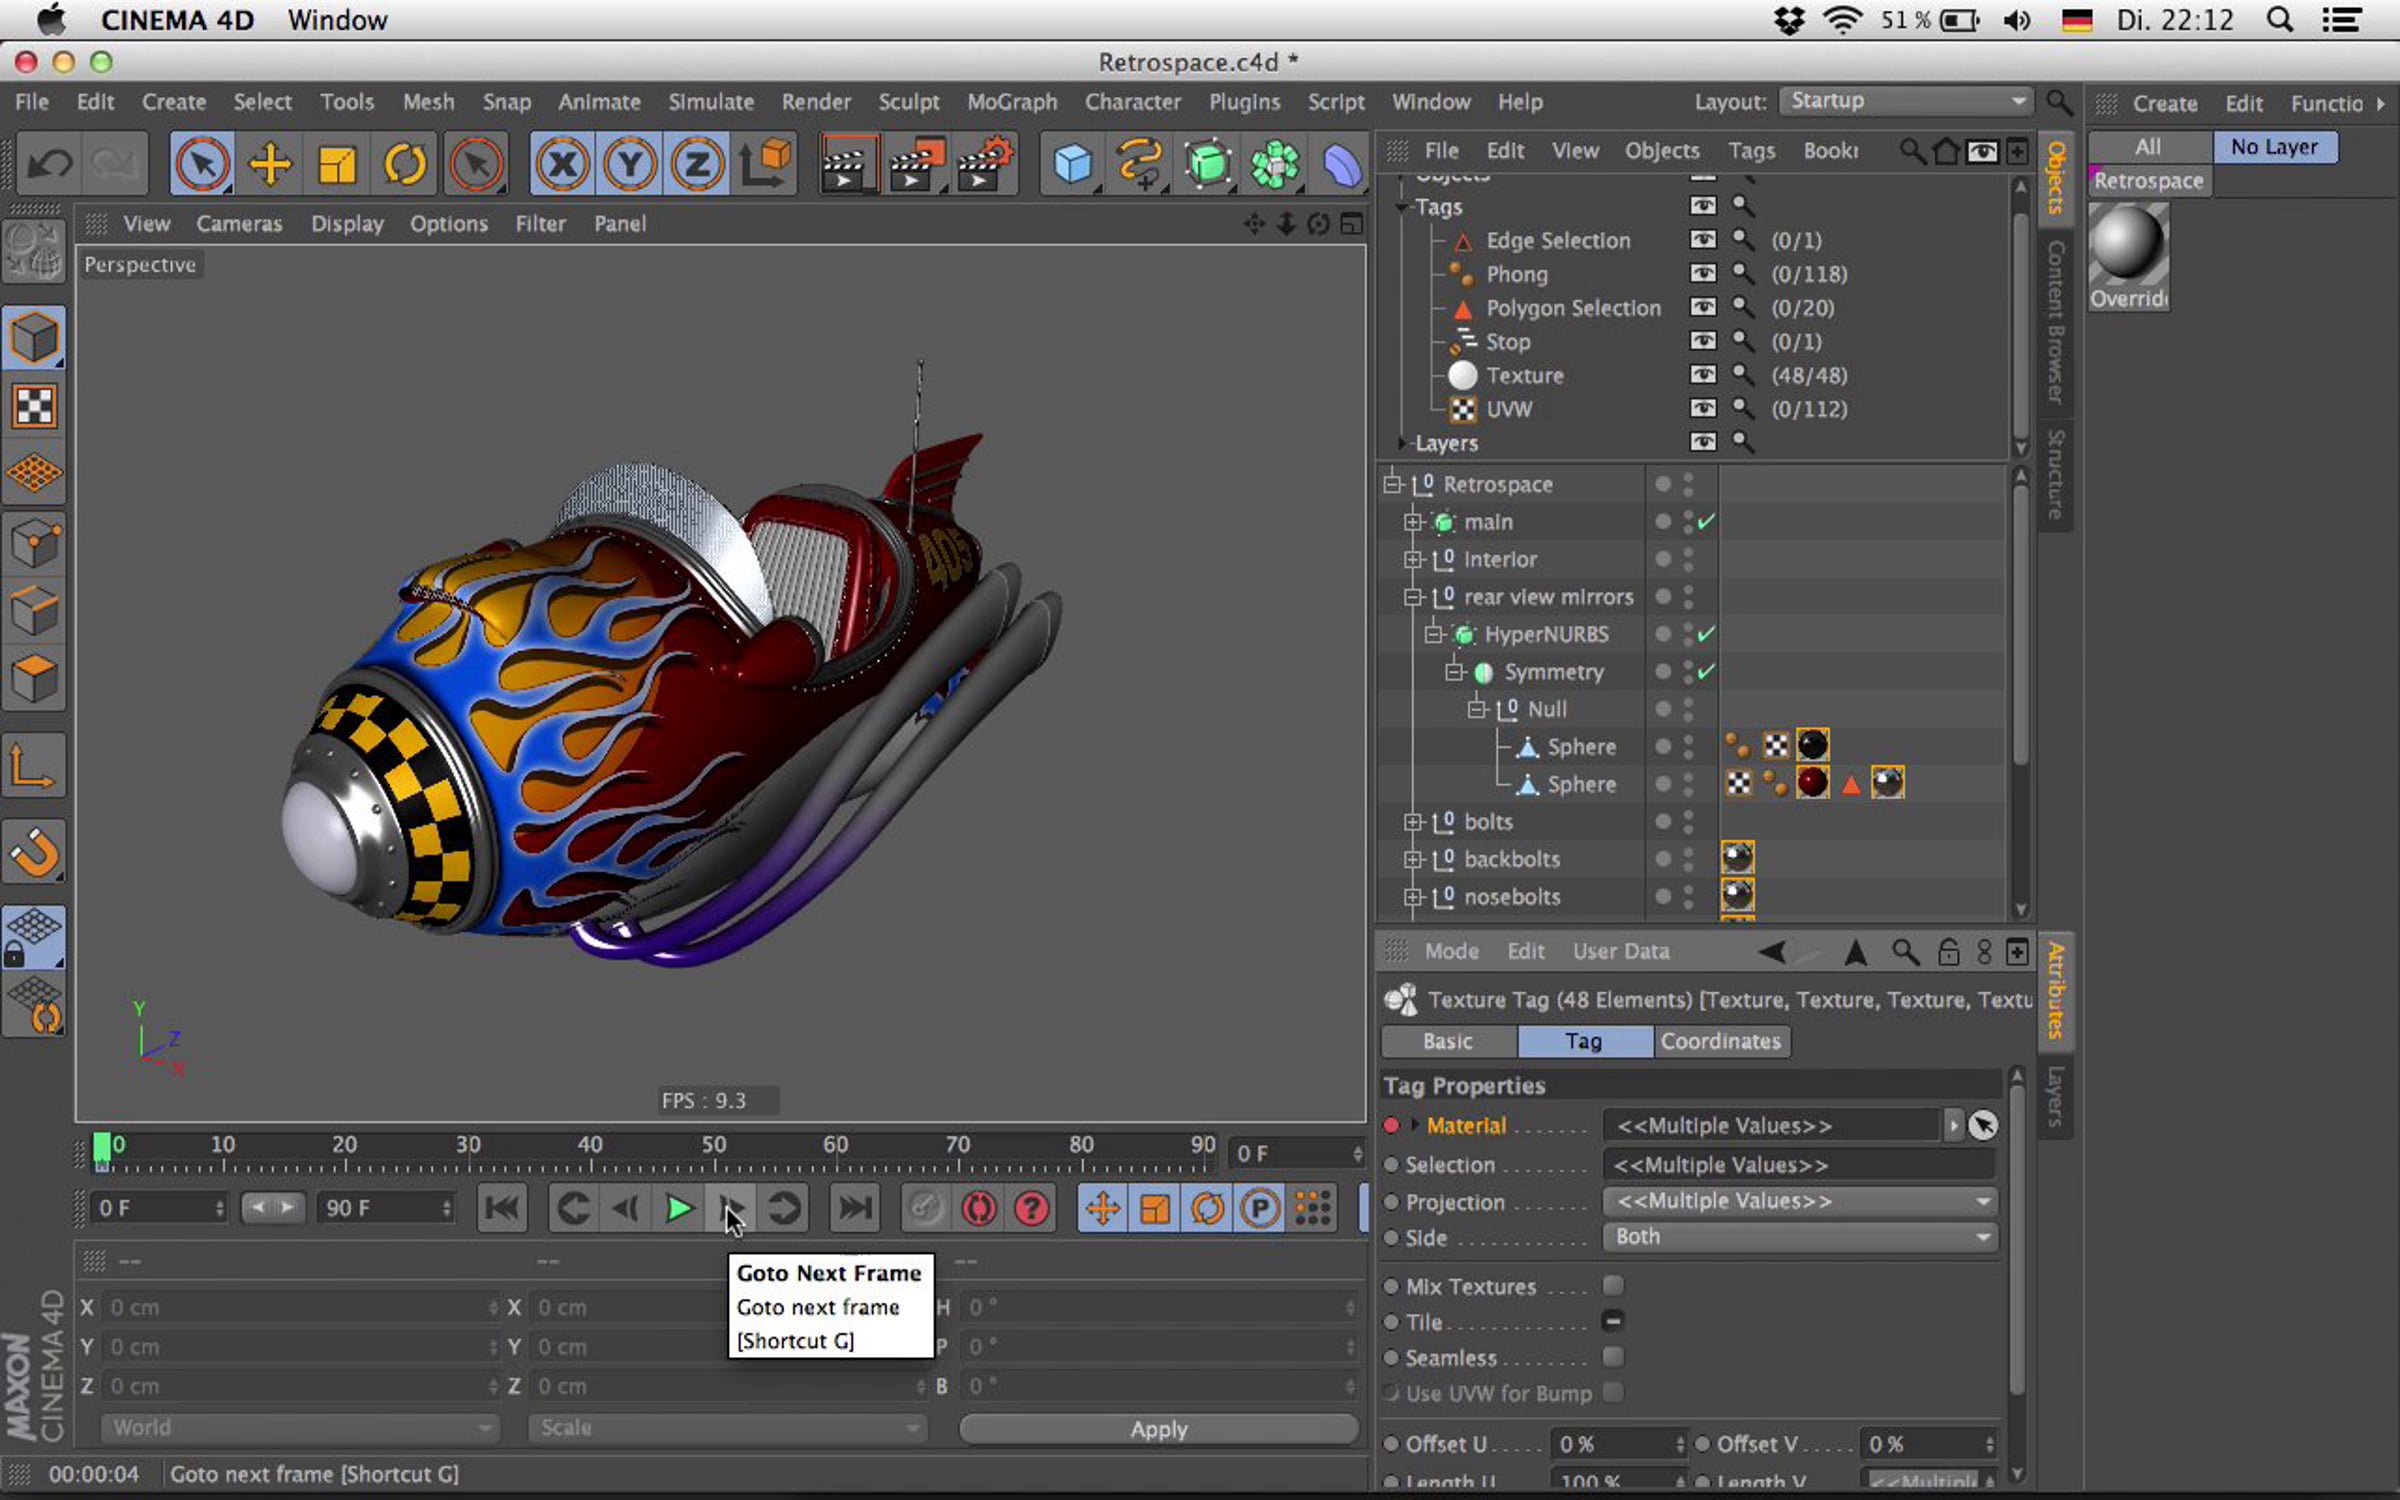
Task: Add a Cube primitive object
Action: coord(1072,164)
